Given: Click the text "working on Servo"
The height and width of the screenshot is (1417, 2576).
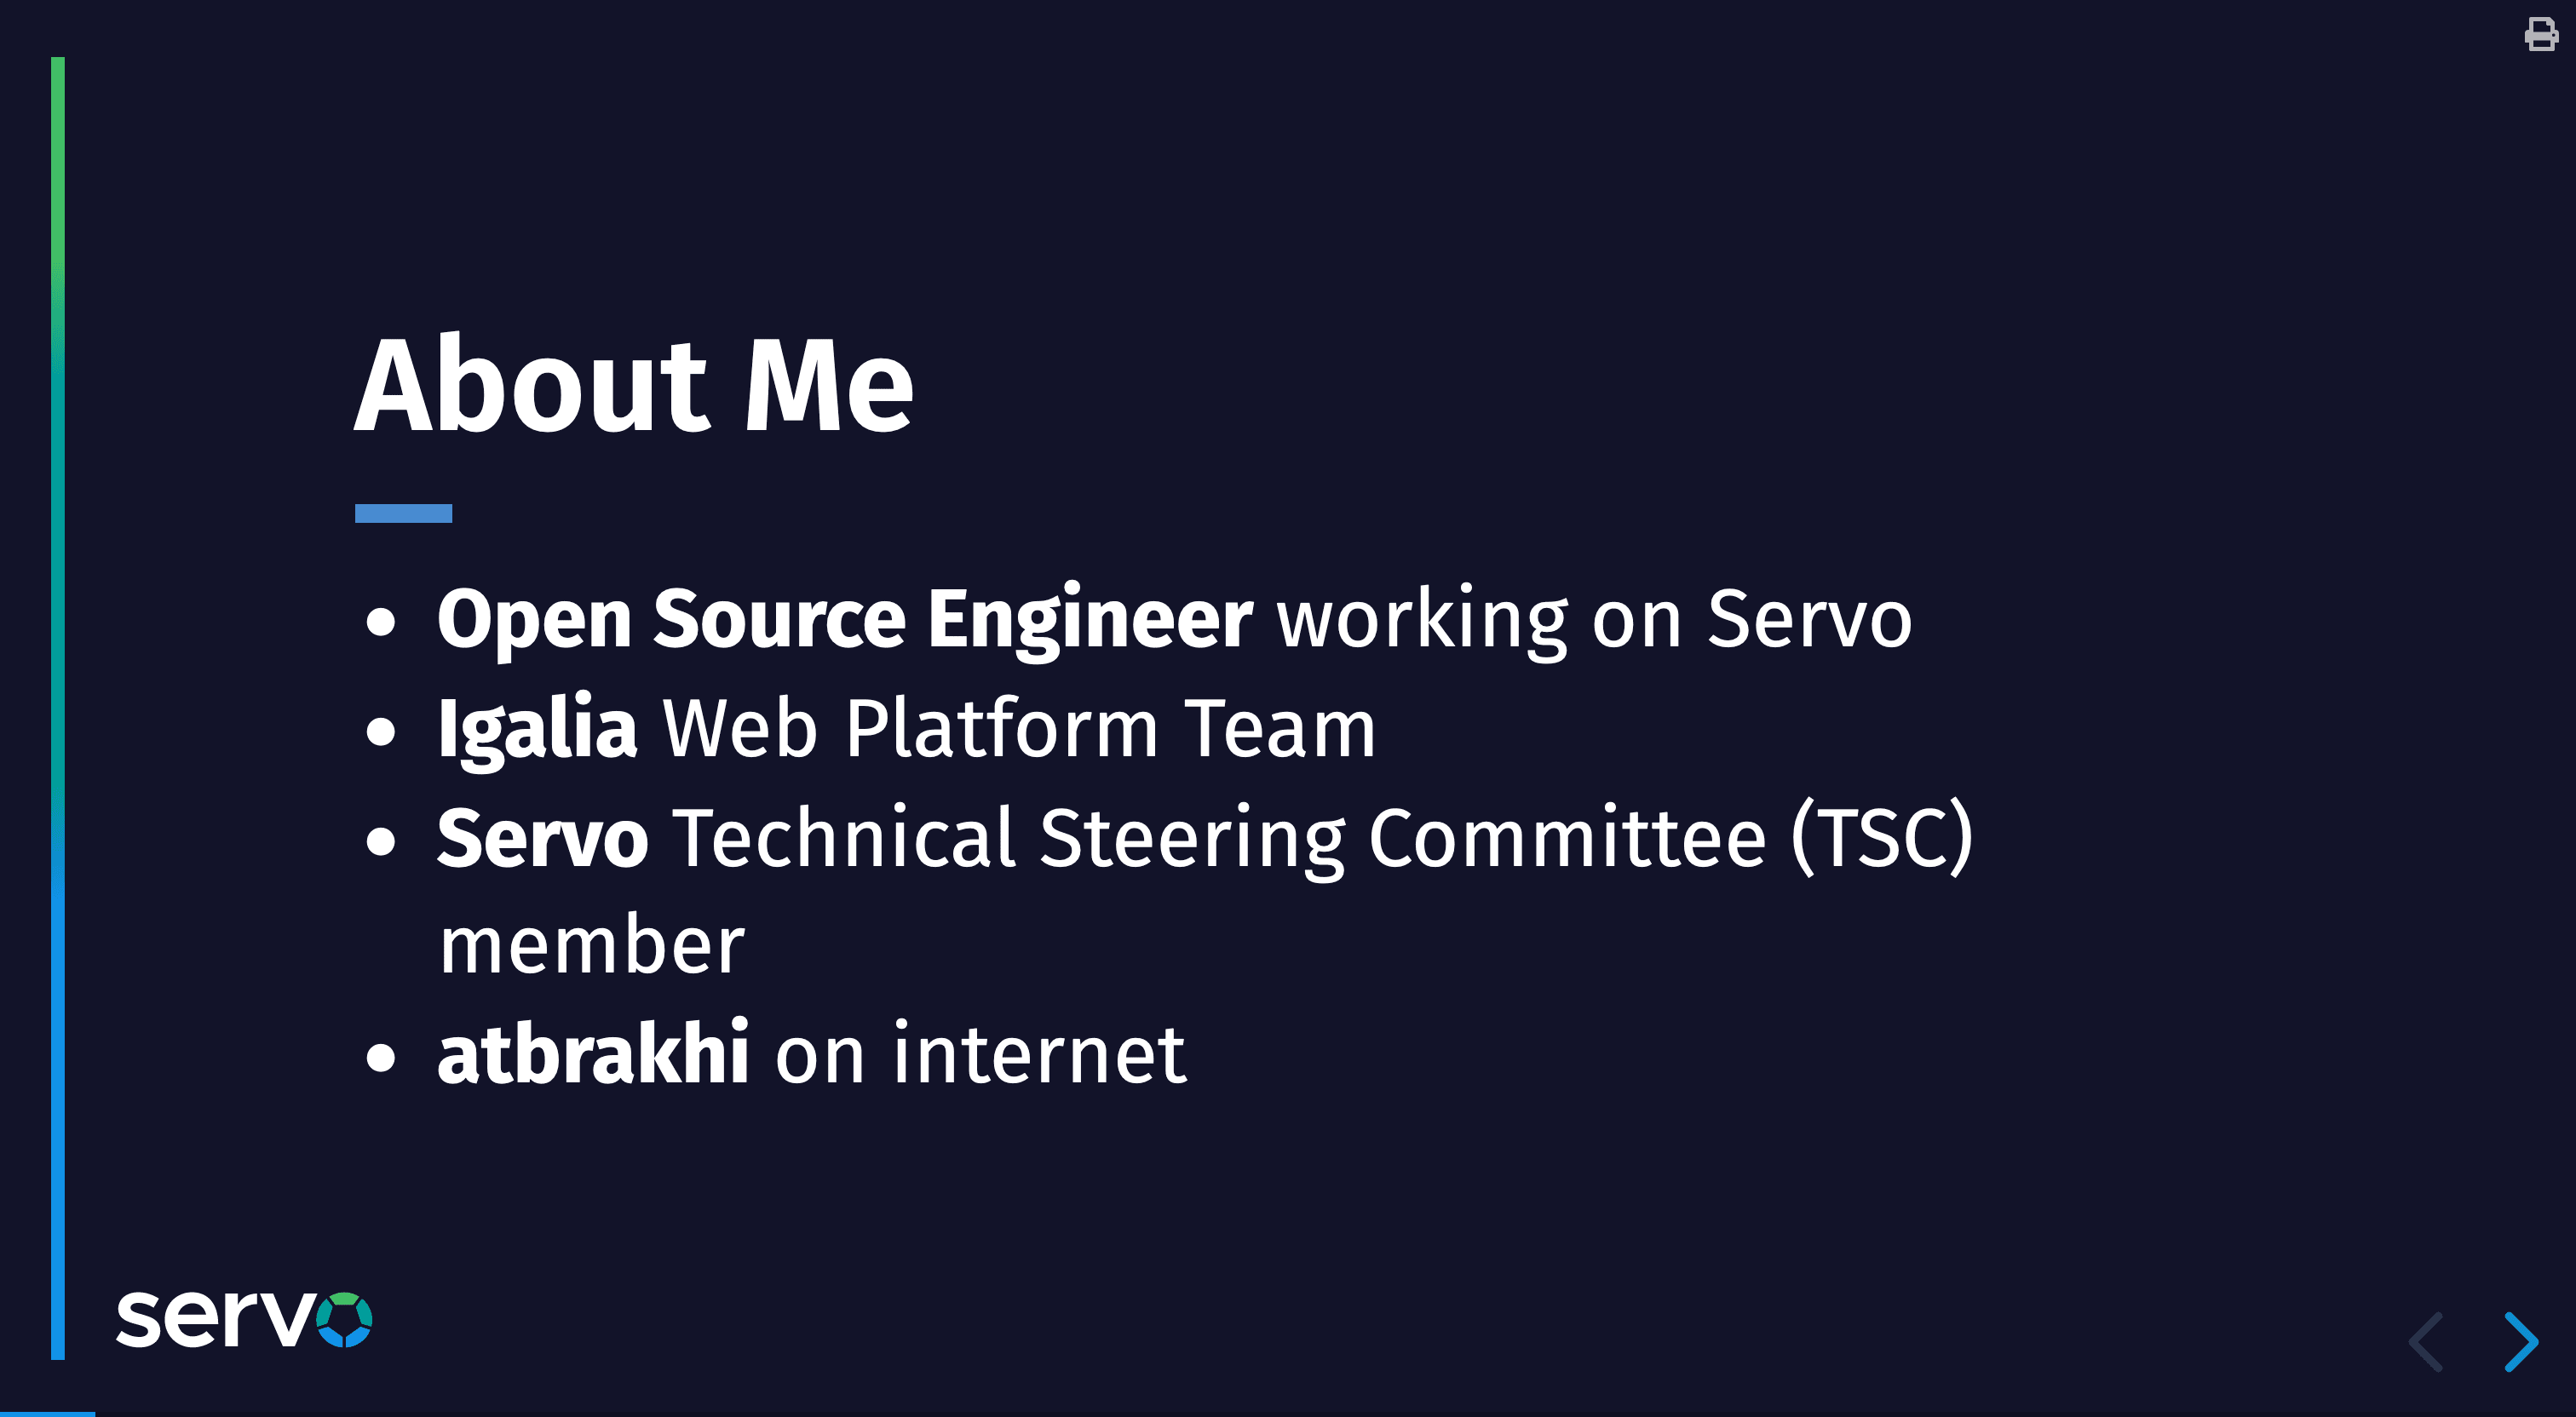Looking at the screenshot, I should 1594,619.
